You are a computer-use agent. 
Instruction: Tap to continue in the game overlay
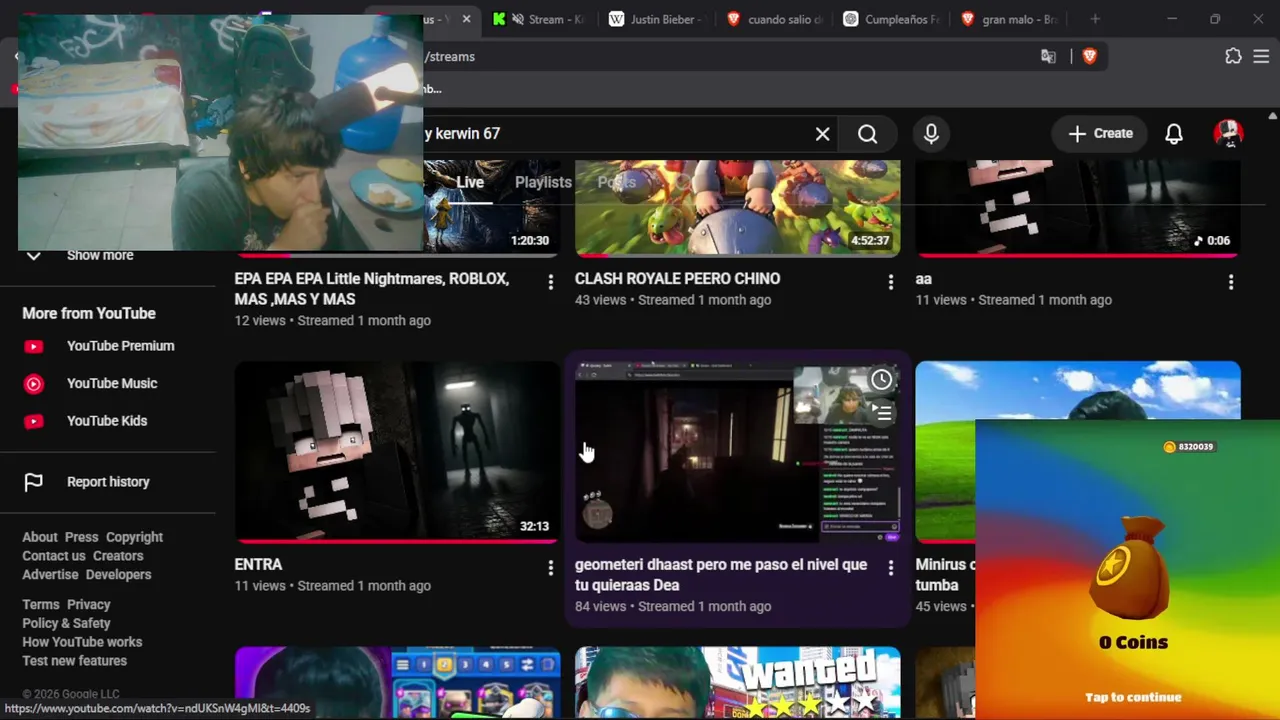1133,697
